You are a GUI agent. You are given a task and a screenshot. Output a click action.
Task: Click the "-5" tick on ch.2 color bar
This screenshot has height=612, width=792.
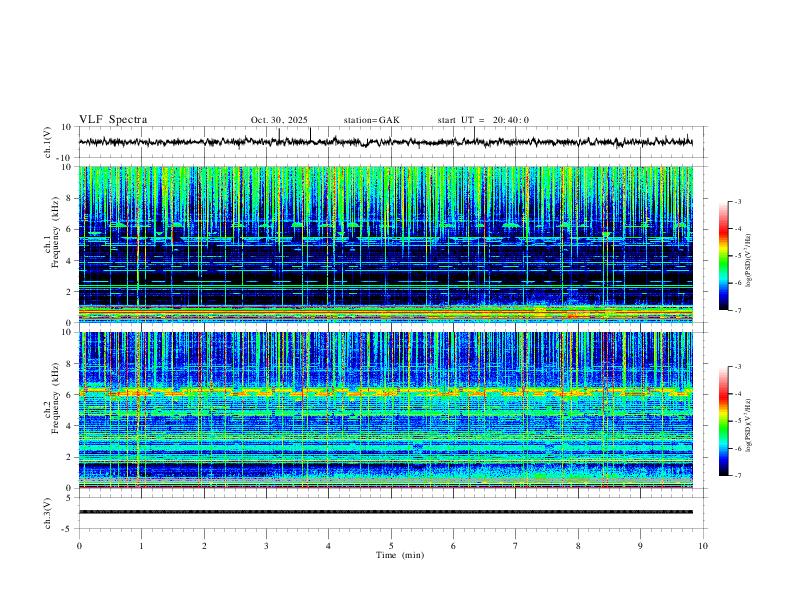pyautogui.click(x=737, y=421)
